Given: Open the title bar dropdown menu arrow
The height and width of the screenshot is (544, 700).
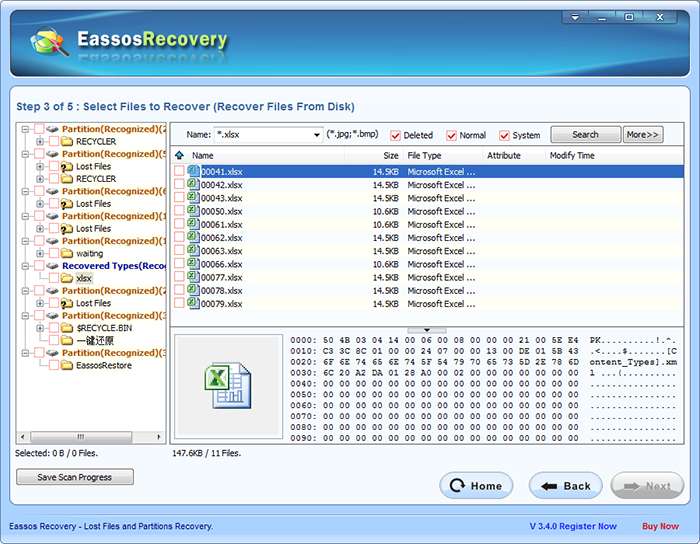Looking at the screenshot, I should point(575,17).
